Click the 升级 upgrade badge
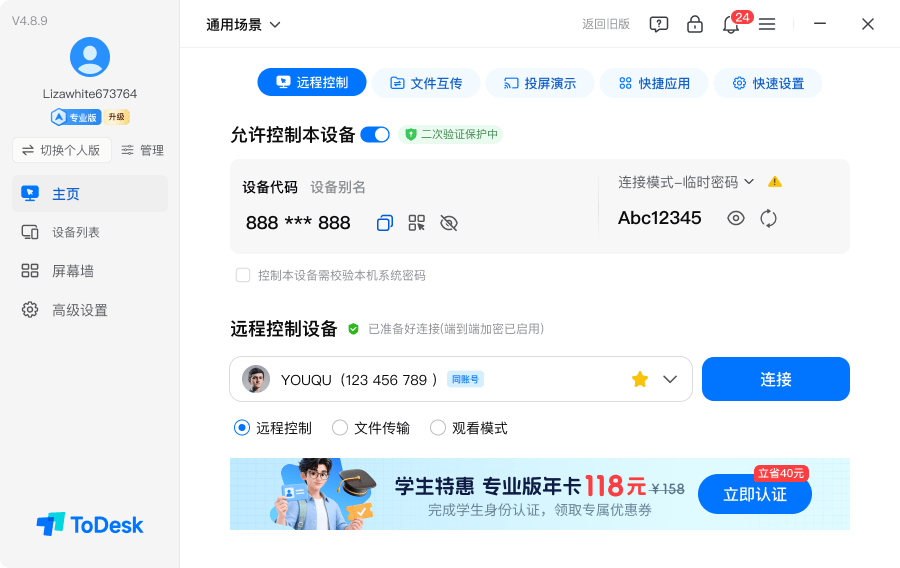The image size is (900, 568). 117,117
